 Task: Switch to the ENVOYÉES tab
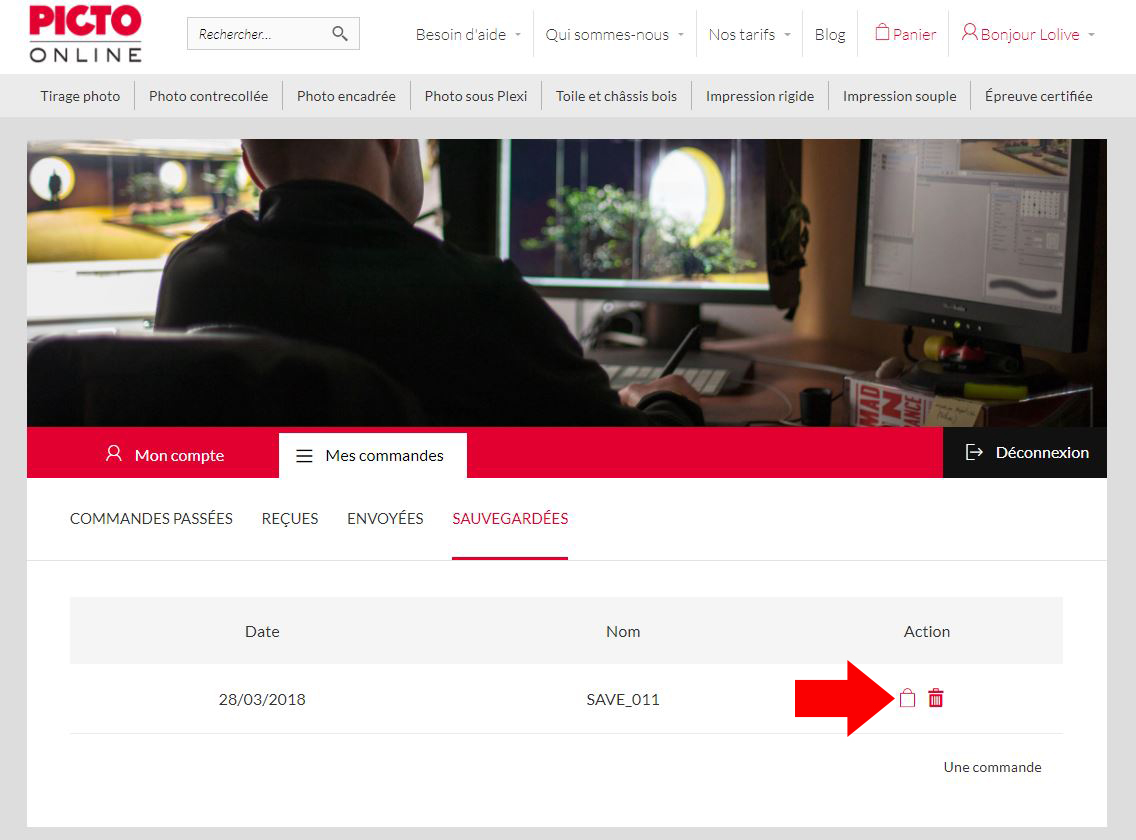tap(384, 518)
